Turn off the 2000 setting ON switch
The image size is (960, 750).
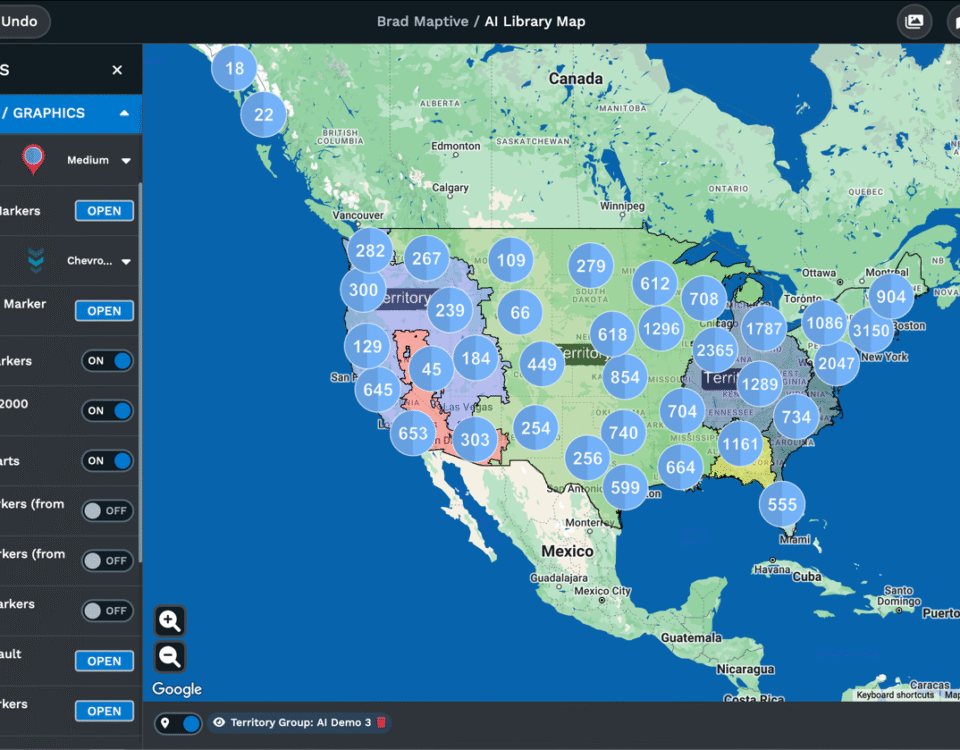[107, 411]
